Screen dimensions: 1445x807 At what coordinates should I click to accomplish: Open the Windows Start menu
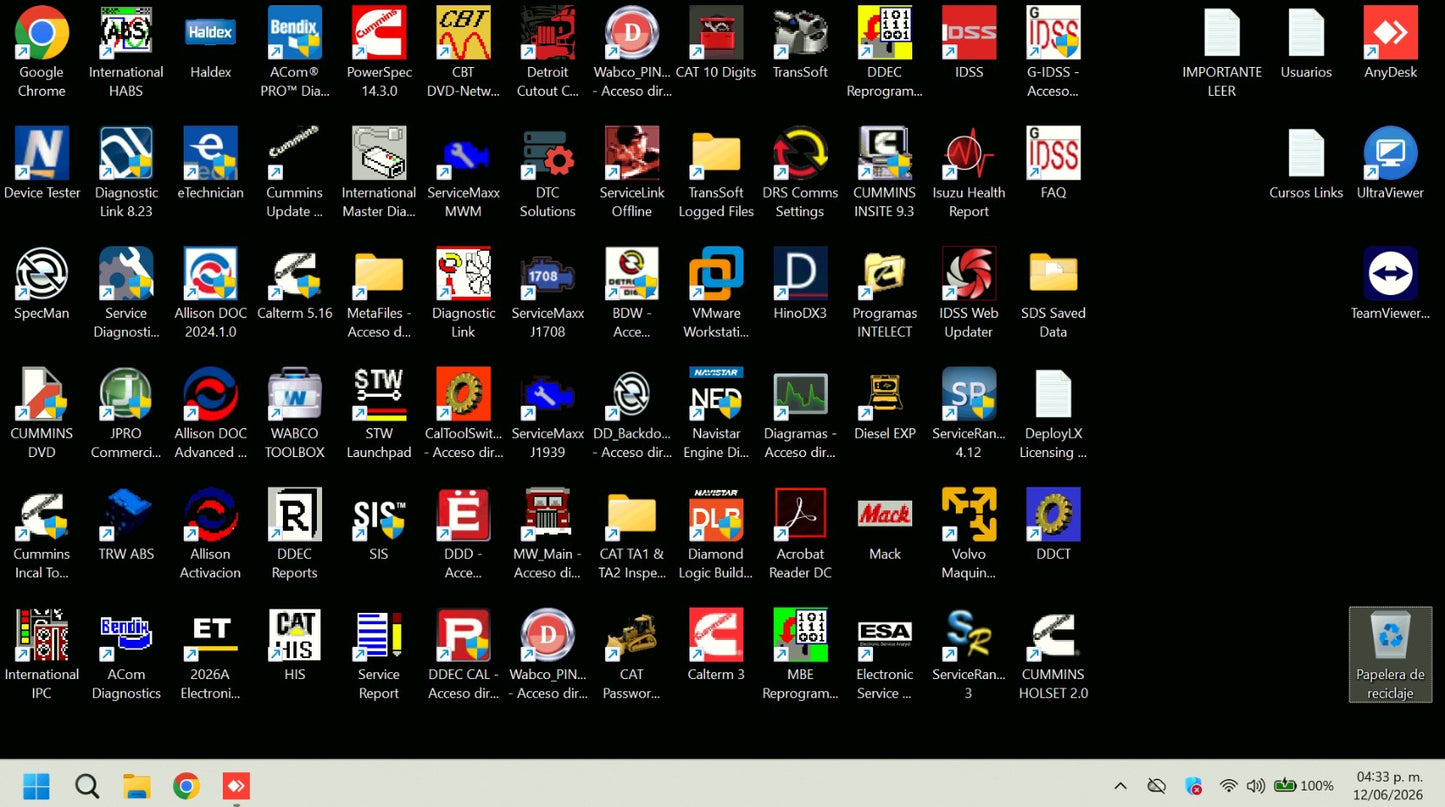pos(36,786)
